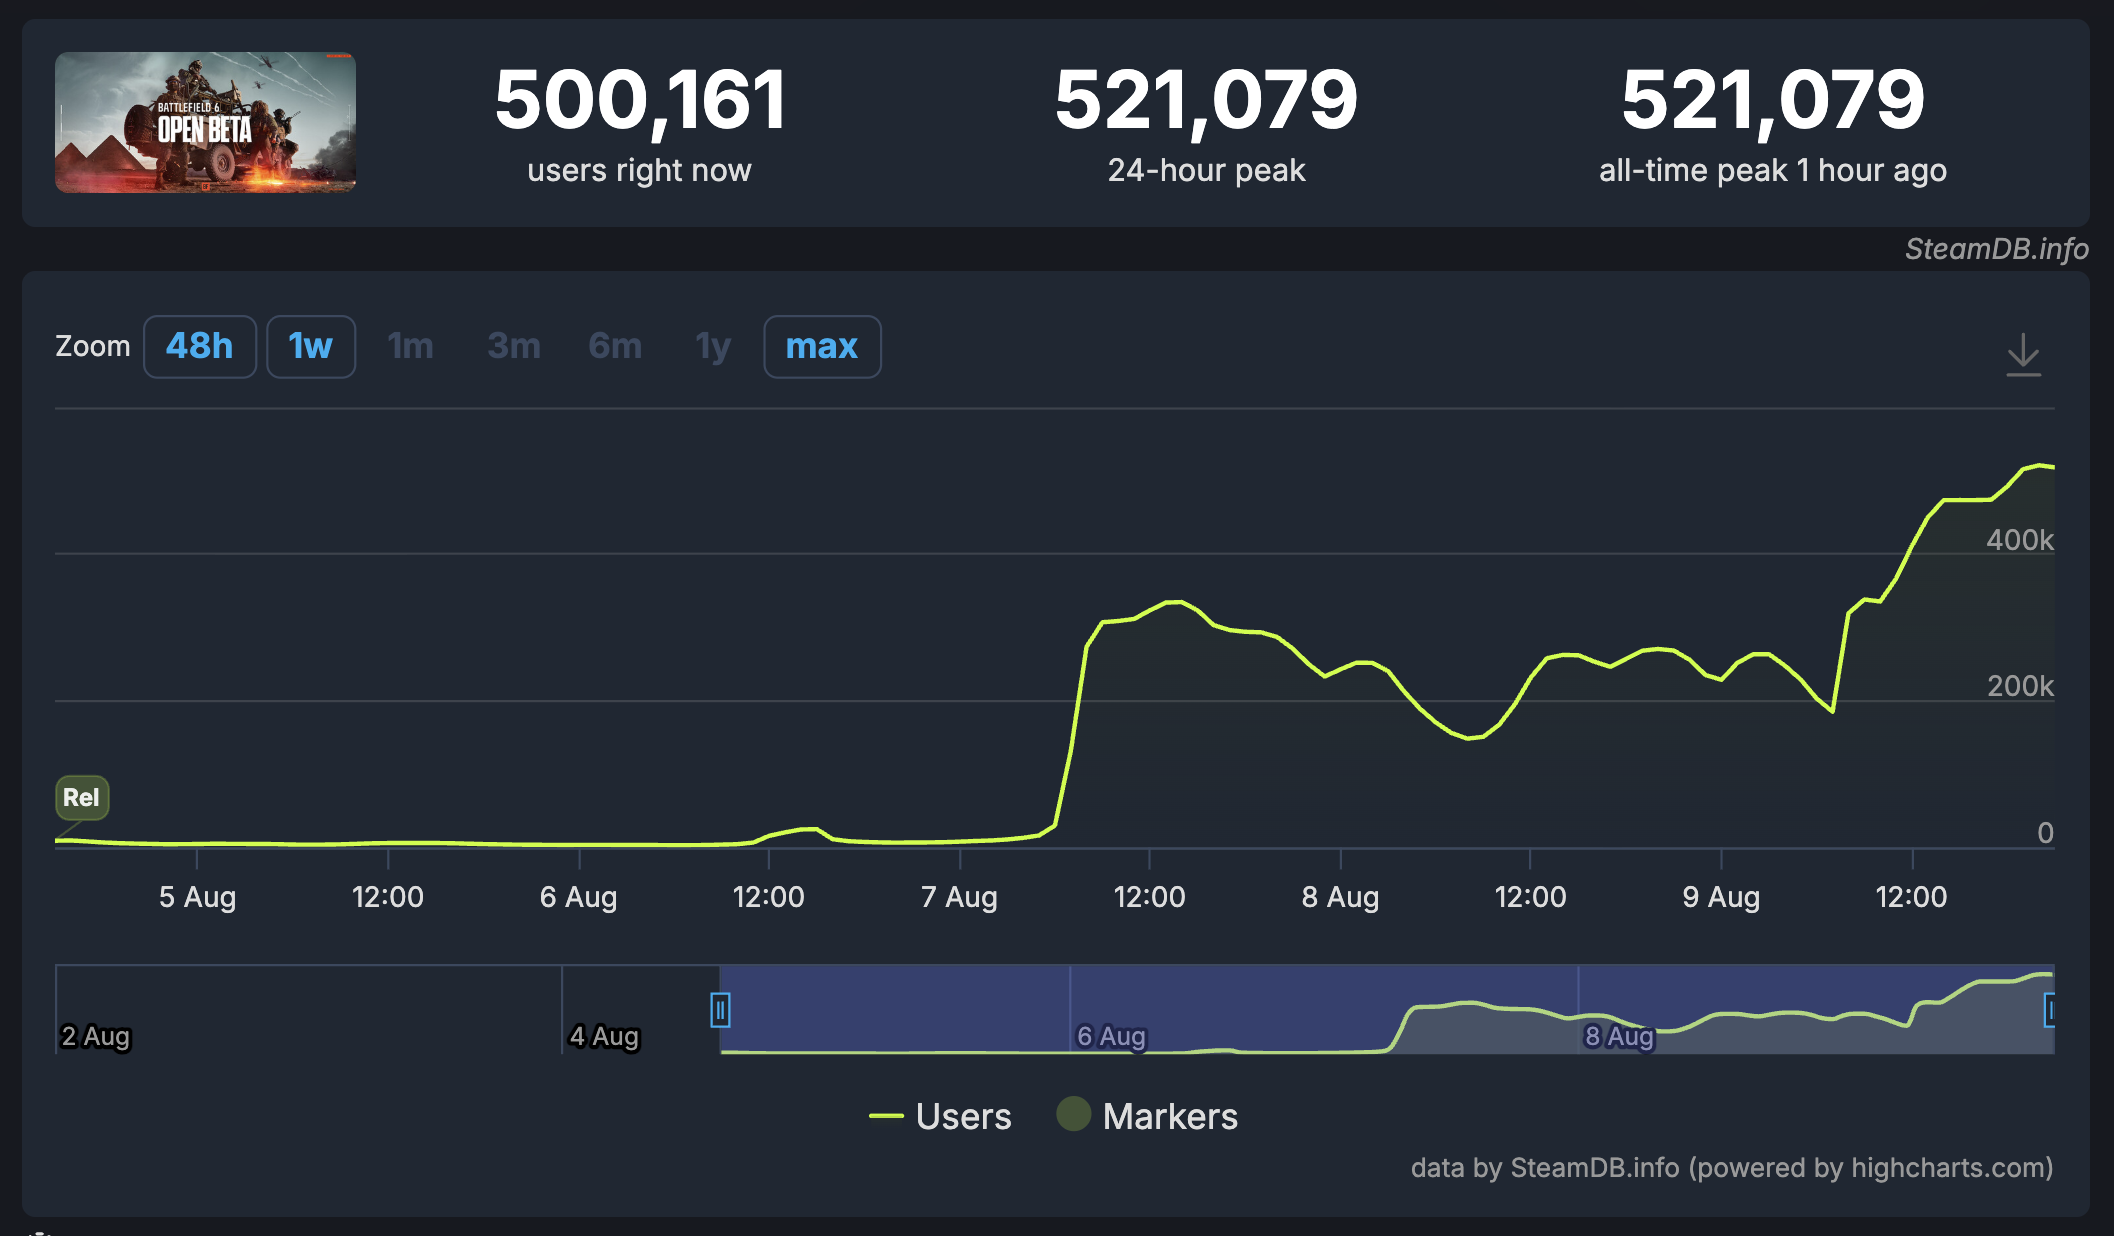The image size is (2114, 1236).
Task: Click the Rel release marker
Action: 82,797
